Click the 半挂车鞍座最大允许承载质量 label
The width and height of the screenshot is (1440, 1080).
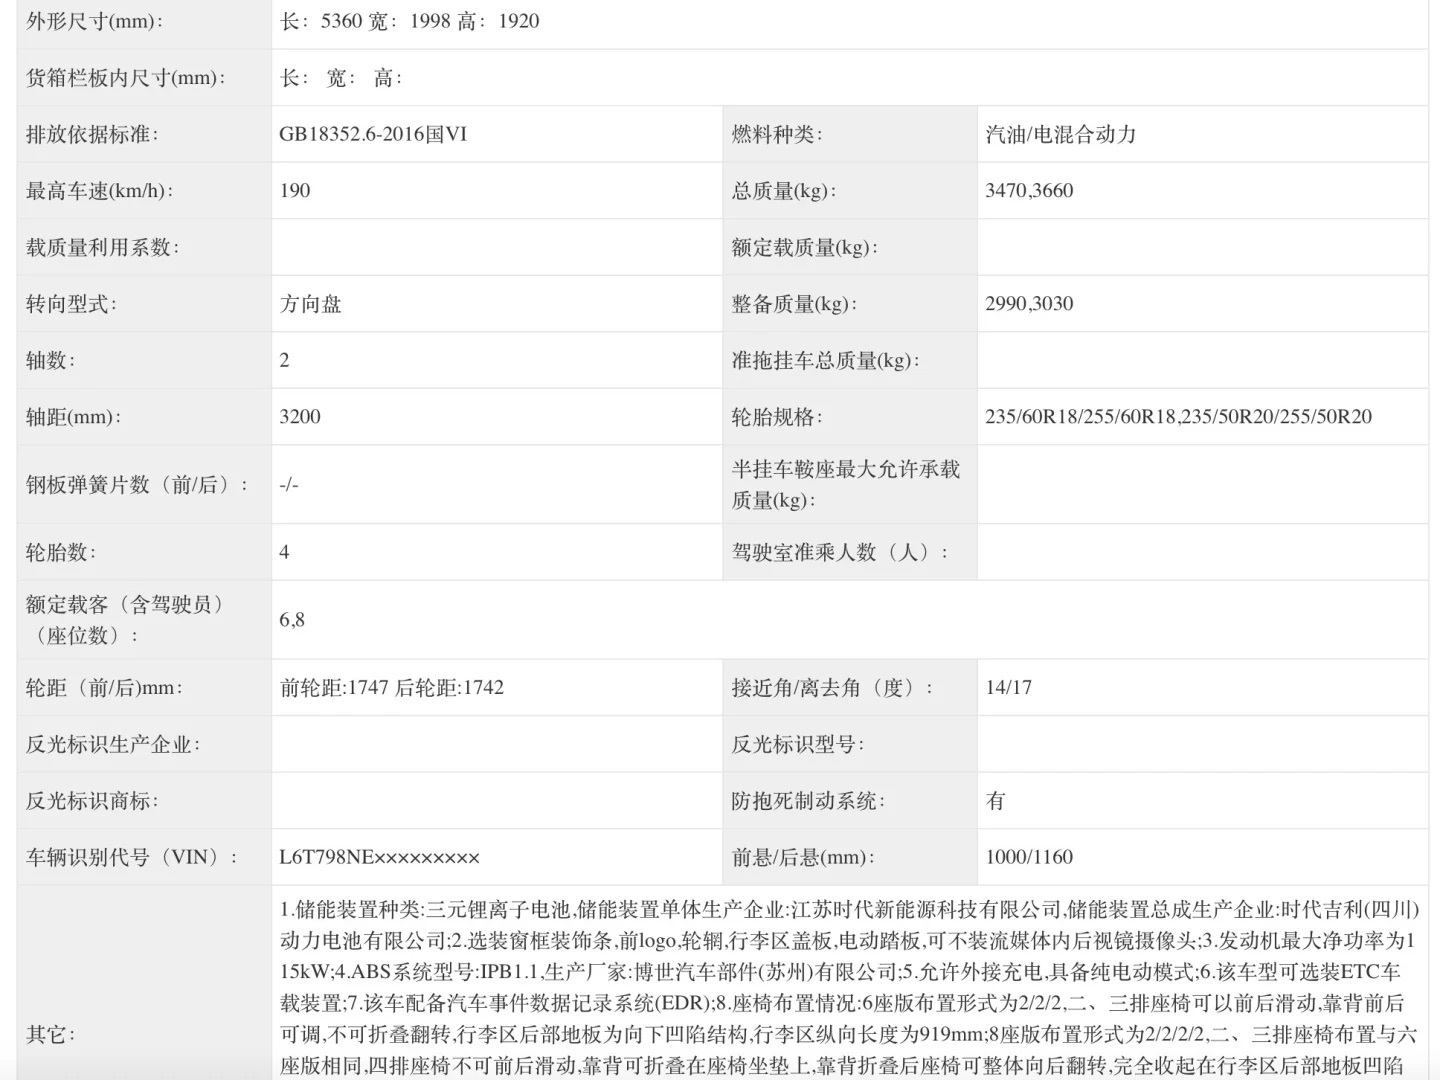point(846,485)
